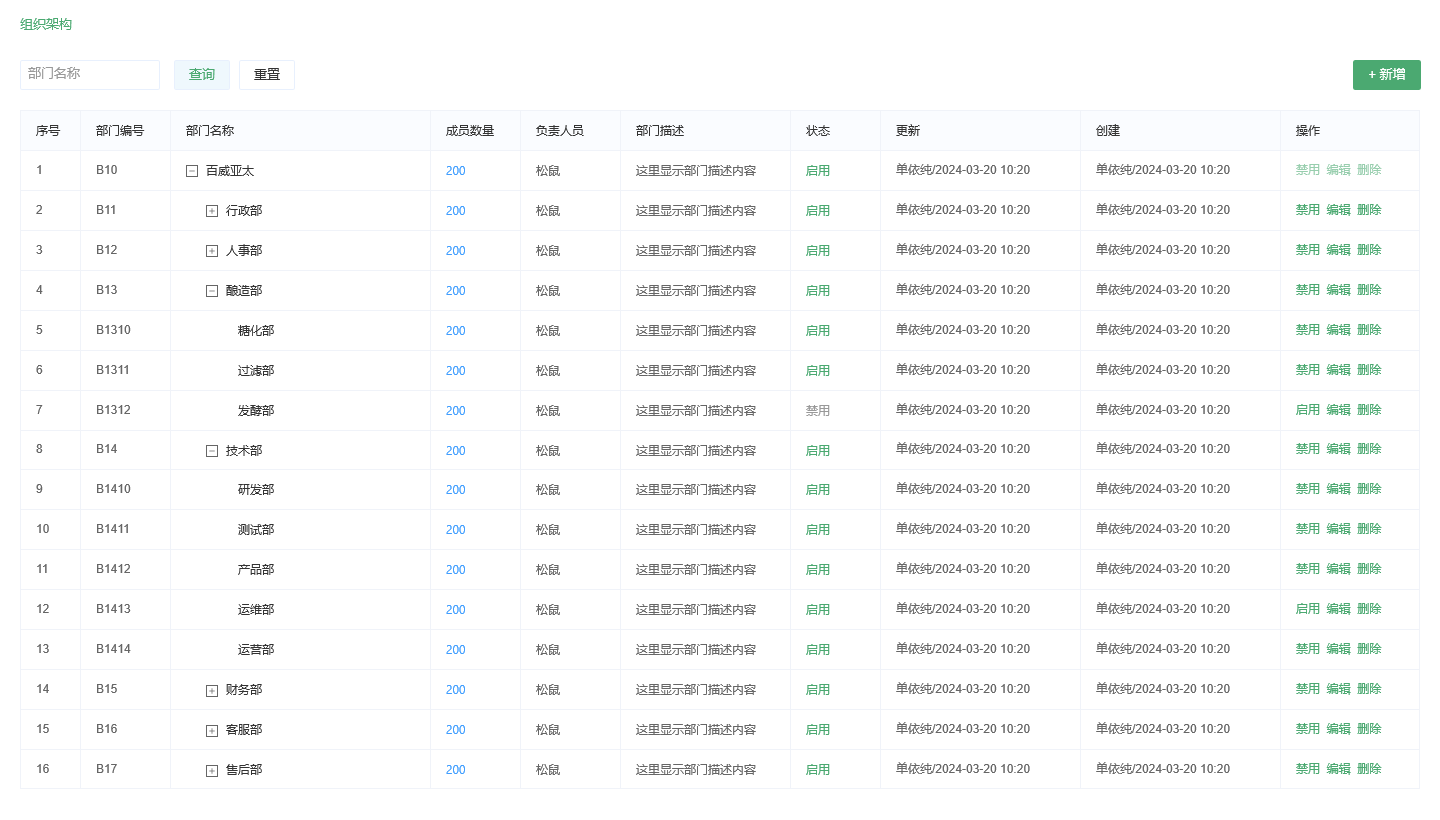Delete the 测试部 department
The height and width of the screenshot is (820, 1440).
(1369, 529)
